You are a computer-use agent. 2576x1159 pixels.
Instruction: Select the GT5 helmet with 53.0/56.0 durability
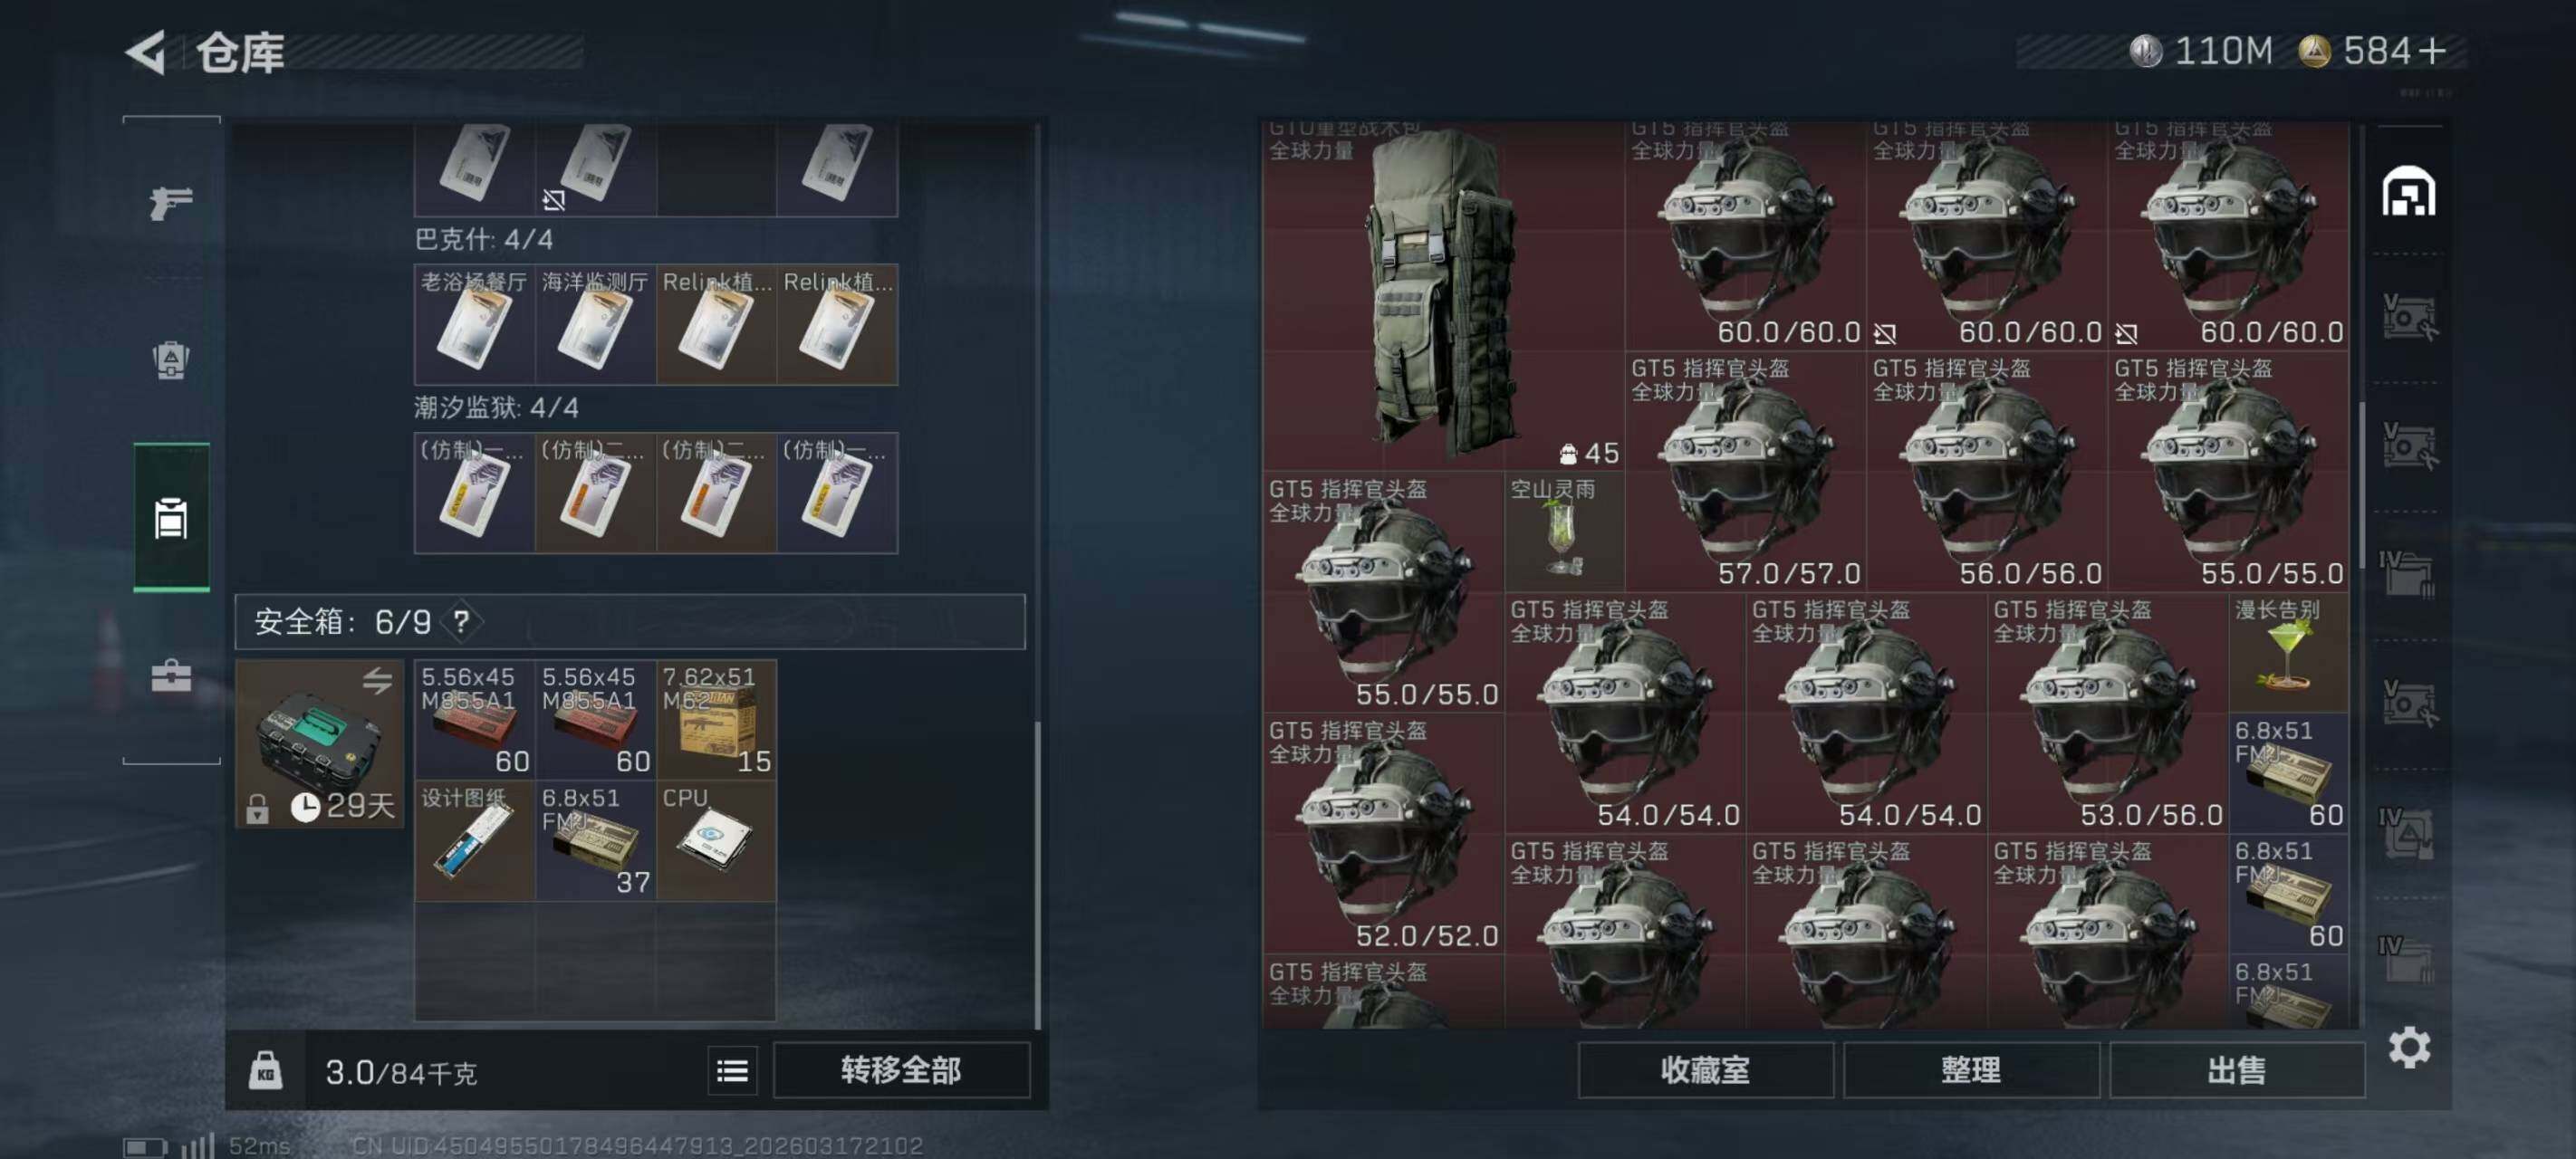point(2108,713)
